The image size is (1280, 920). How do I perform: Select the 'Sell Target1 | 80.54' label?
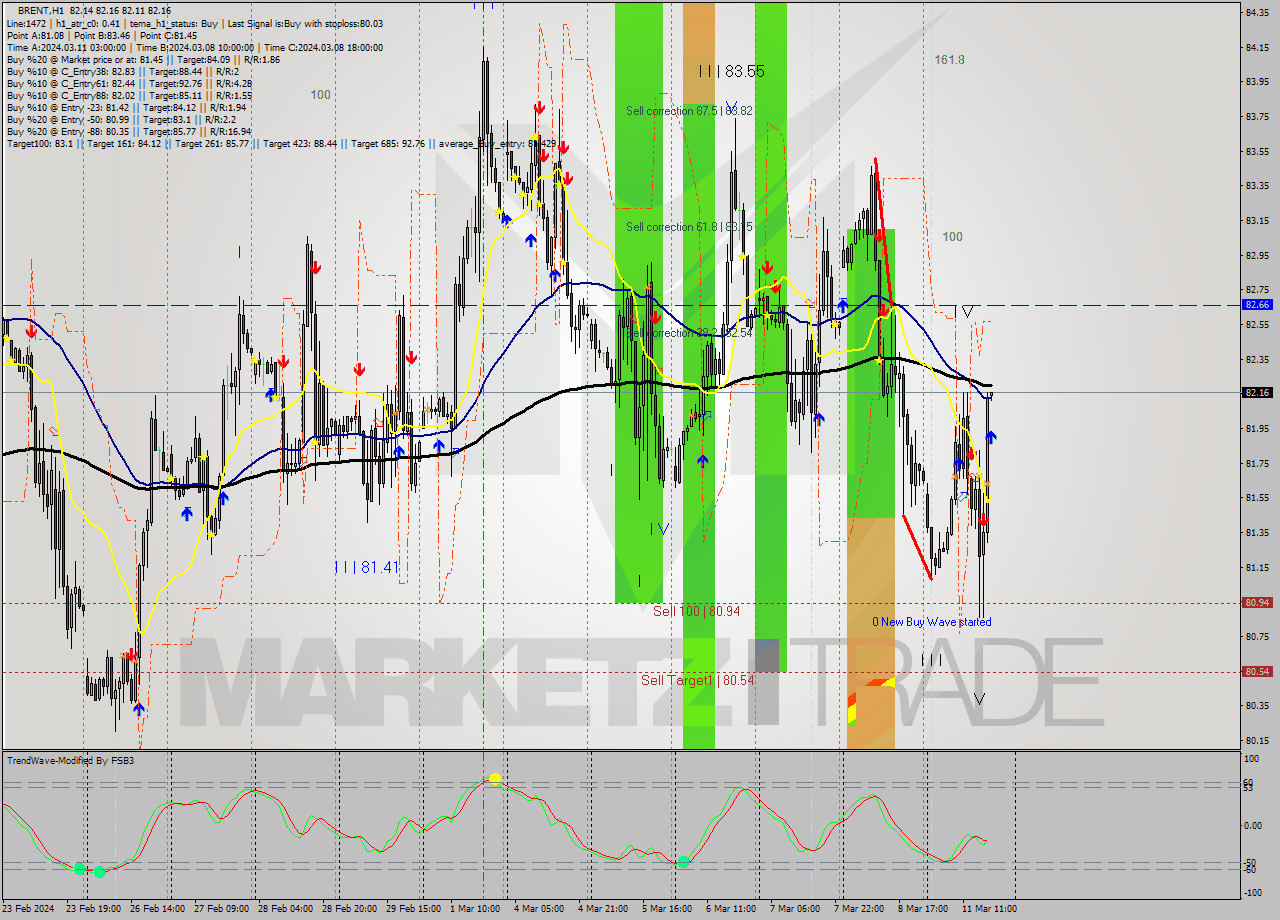(x=698, y=680)
